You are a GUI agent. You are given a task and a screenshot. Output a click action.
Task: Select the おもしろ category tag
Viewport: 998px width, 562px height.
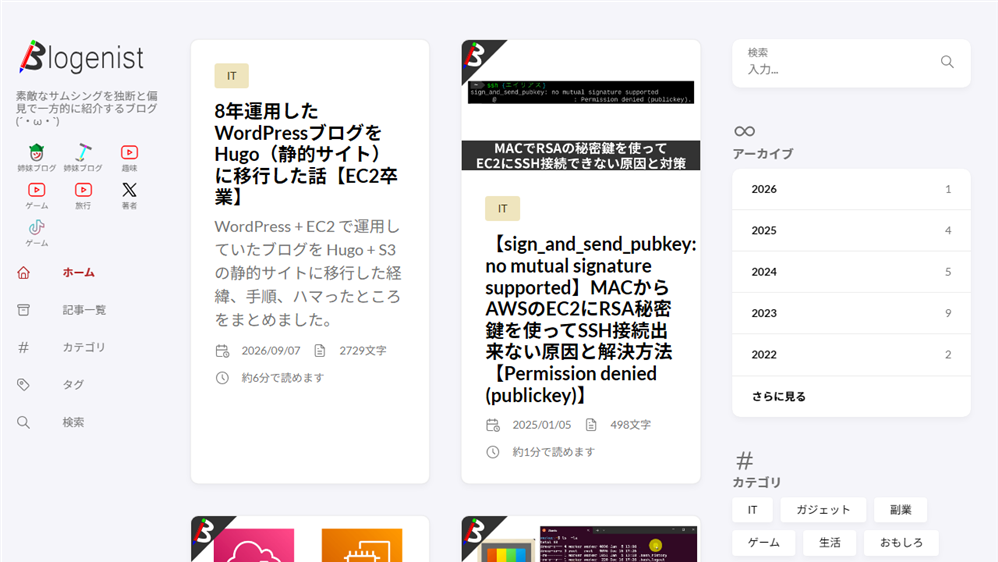point(901,543)
